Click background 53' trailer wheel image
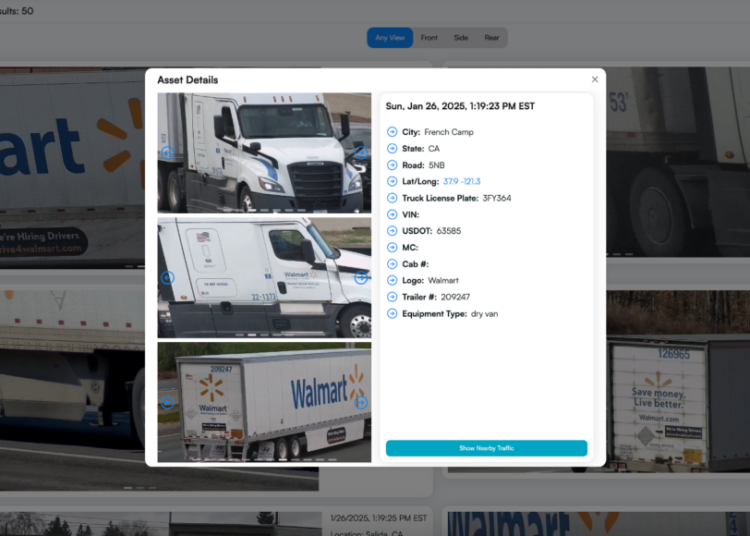The width and height of the screenshot is (750, 536). [678, 163]
